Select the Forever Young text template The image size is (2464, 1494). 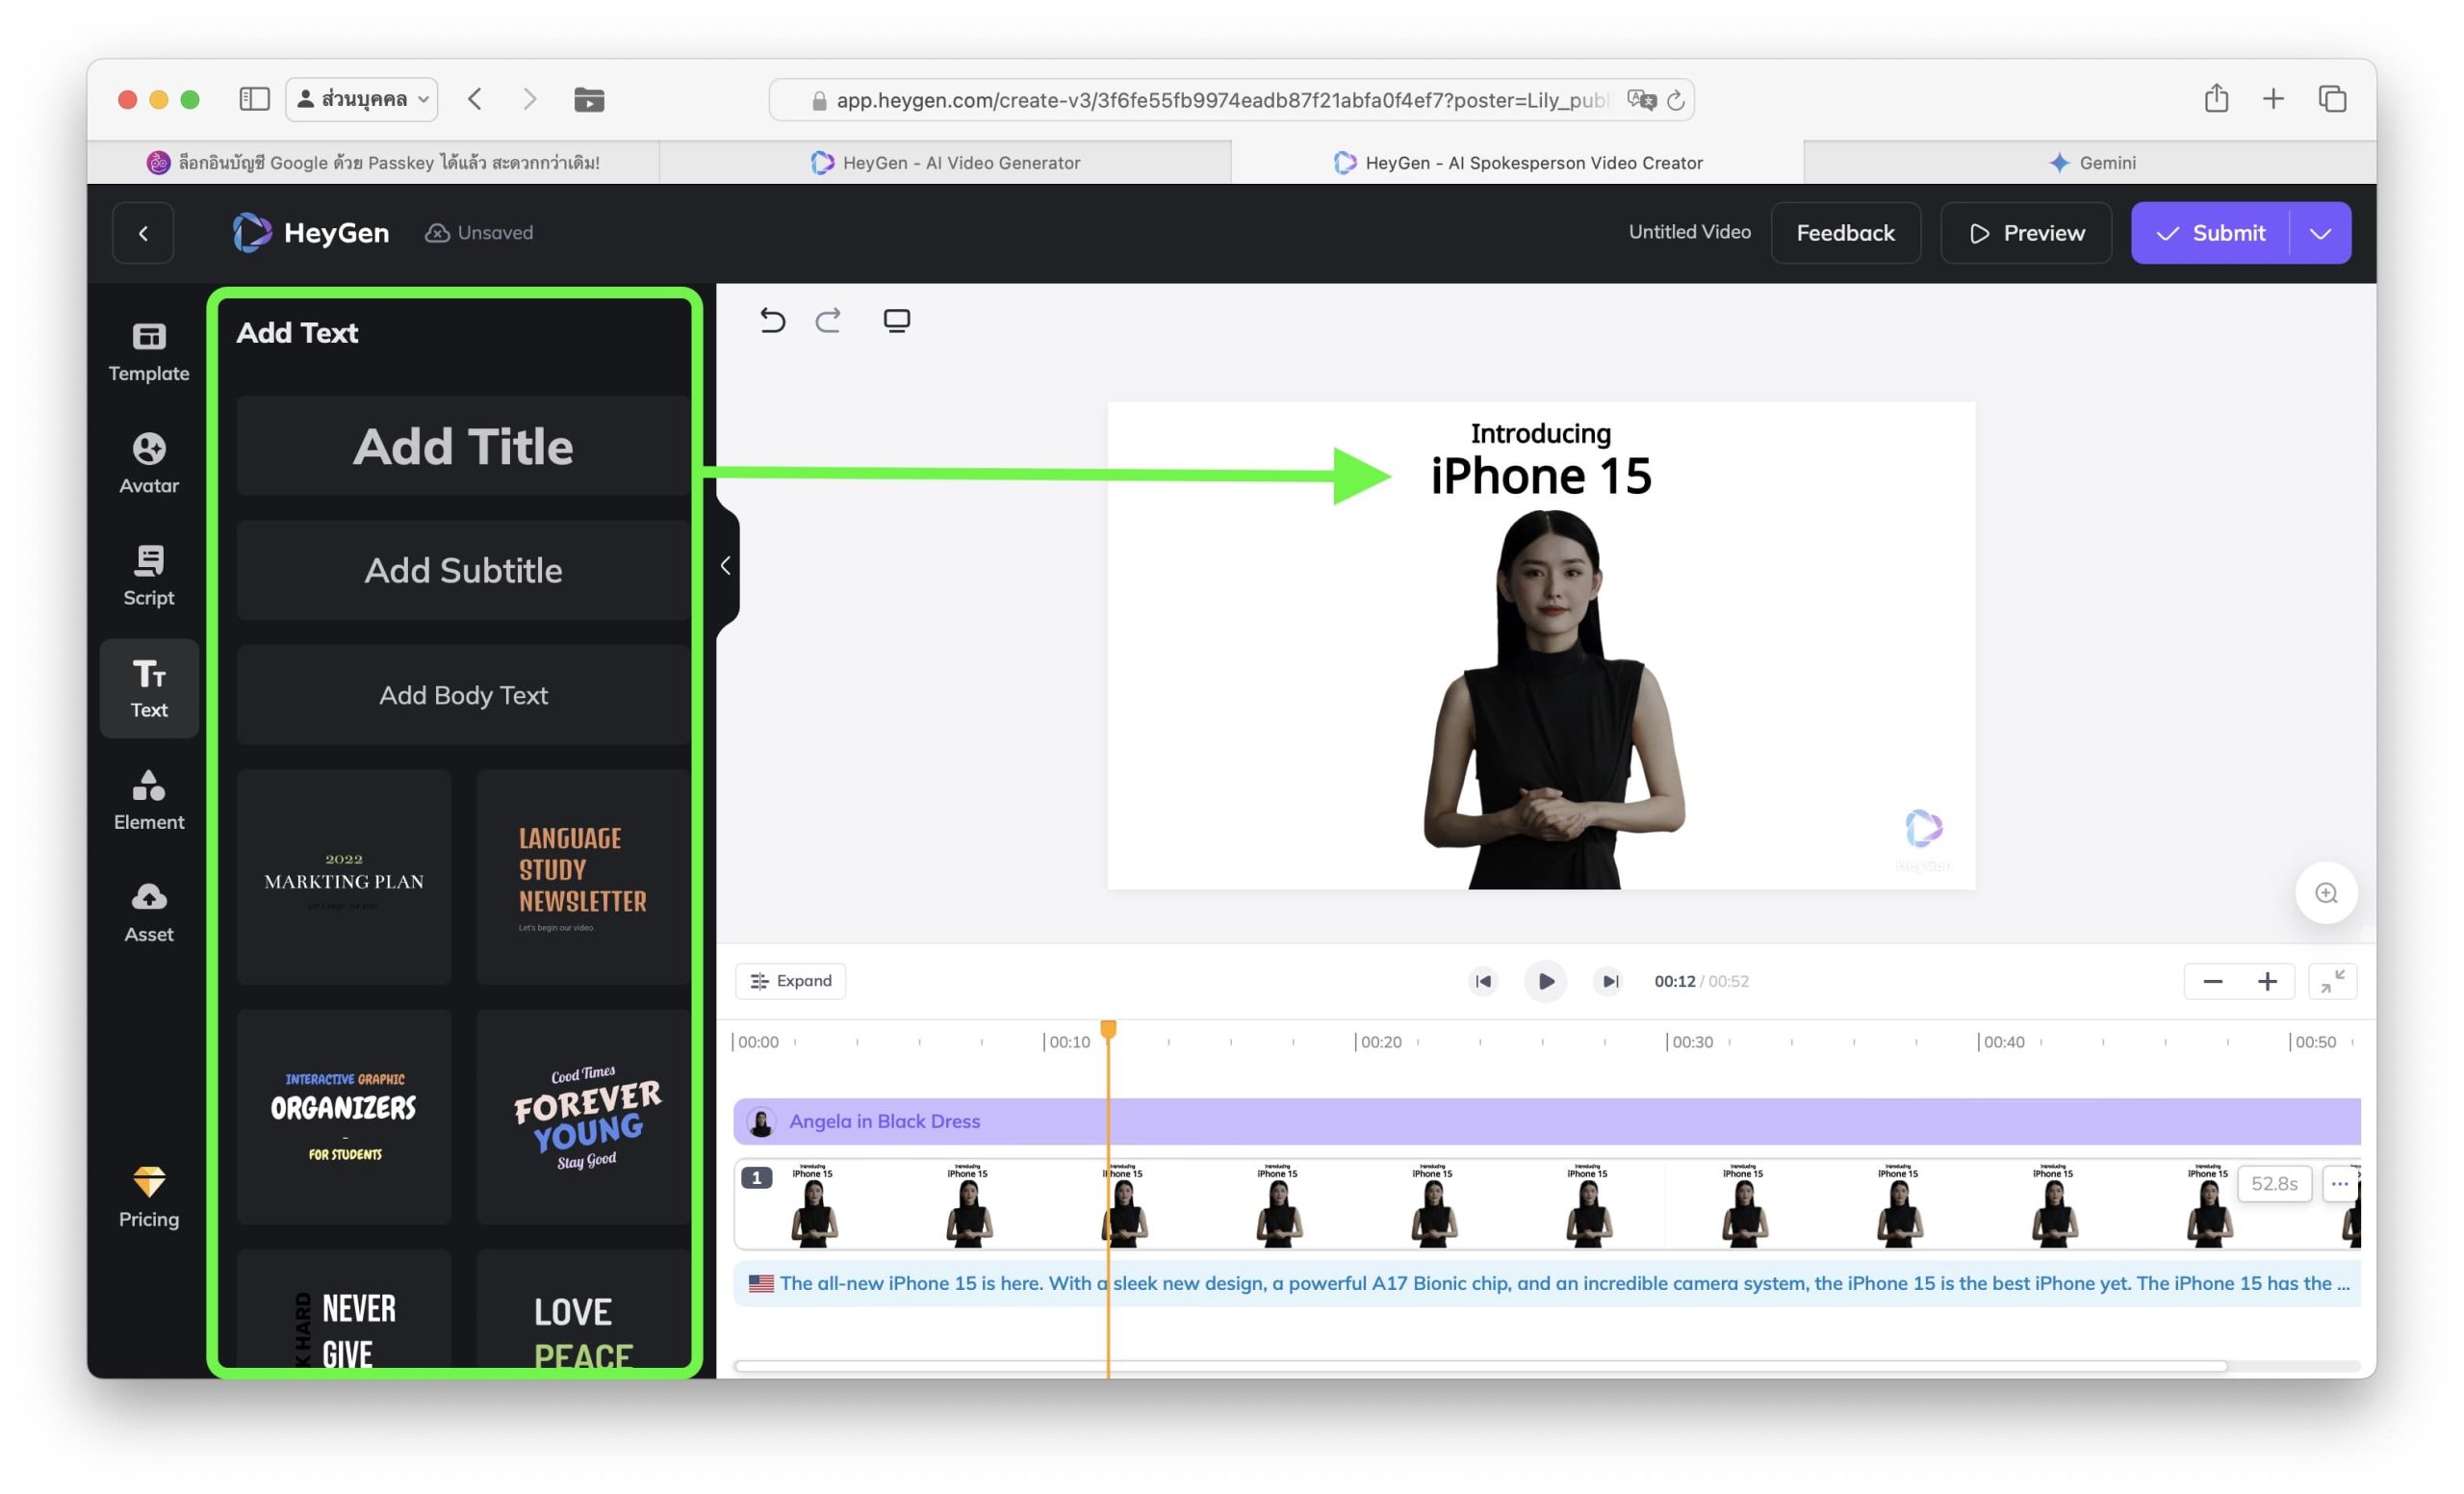(584, 1116)
